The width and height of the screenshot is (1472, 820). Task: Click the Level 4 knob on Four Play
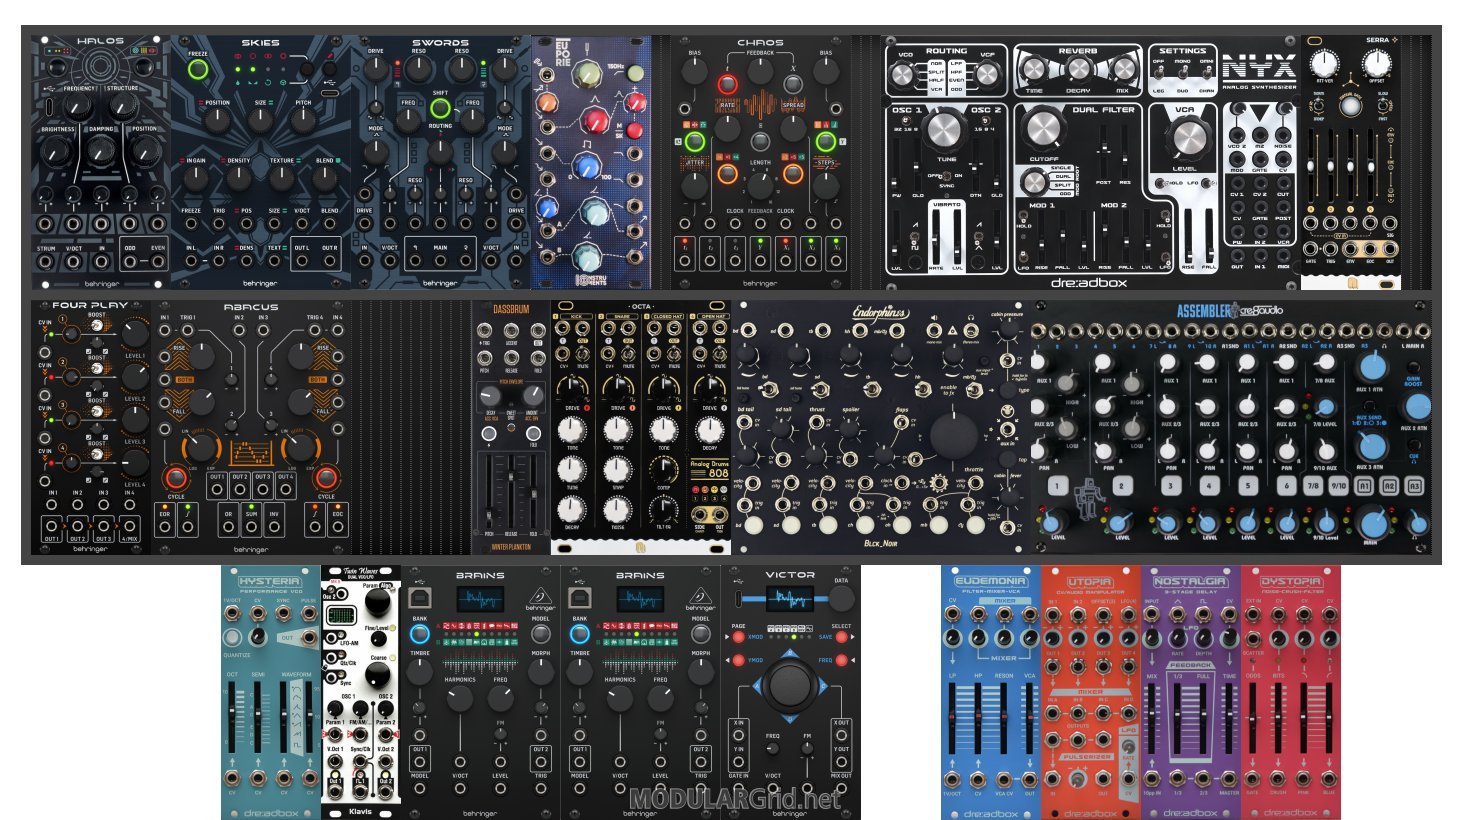[133, 462]
